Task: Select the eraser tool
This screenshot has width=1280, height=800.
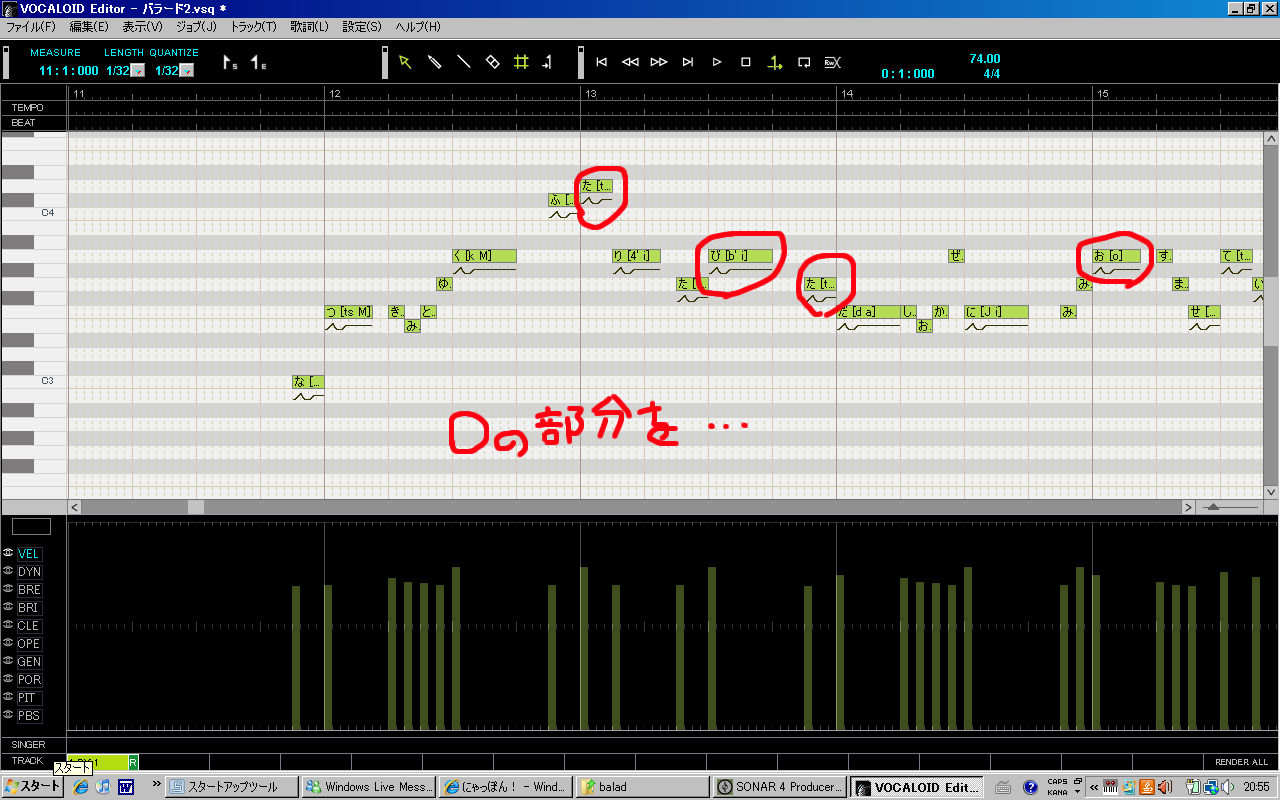Action: click(x=492, y=62)
